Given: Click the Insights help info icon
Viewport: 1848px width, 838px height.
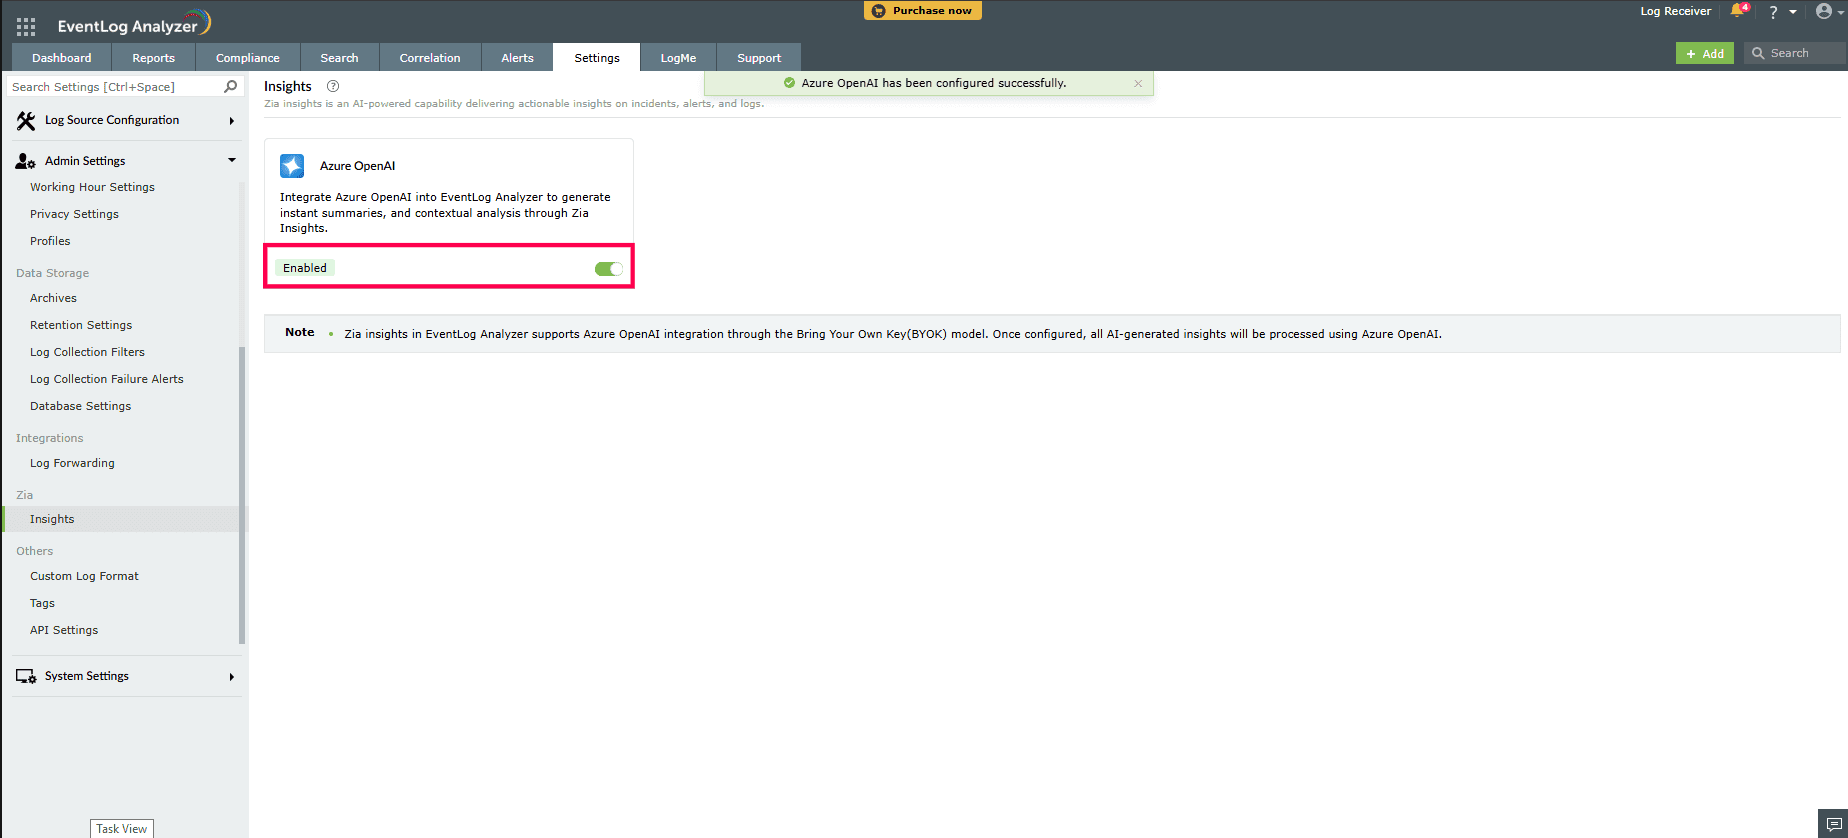Looking at the screenshot, I should click(333, 86).
